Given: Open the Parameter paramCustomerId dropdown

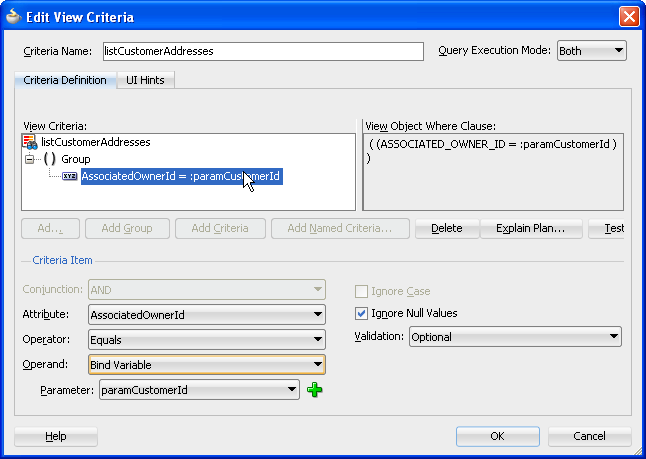Looking at the screenshot, I should click(199, 390).
